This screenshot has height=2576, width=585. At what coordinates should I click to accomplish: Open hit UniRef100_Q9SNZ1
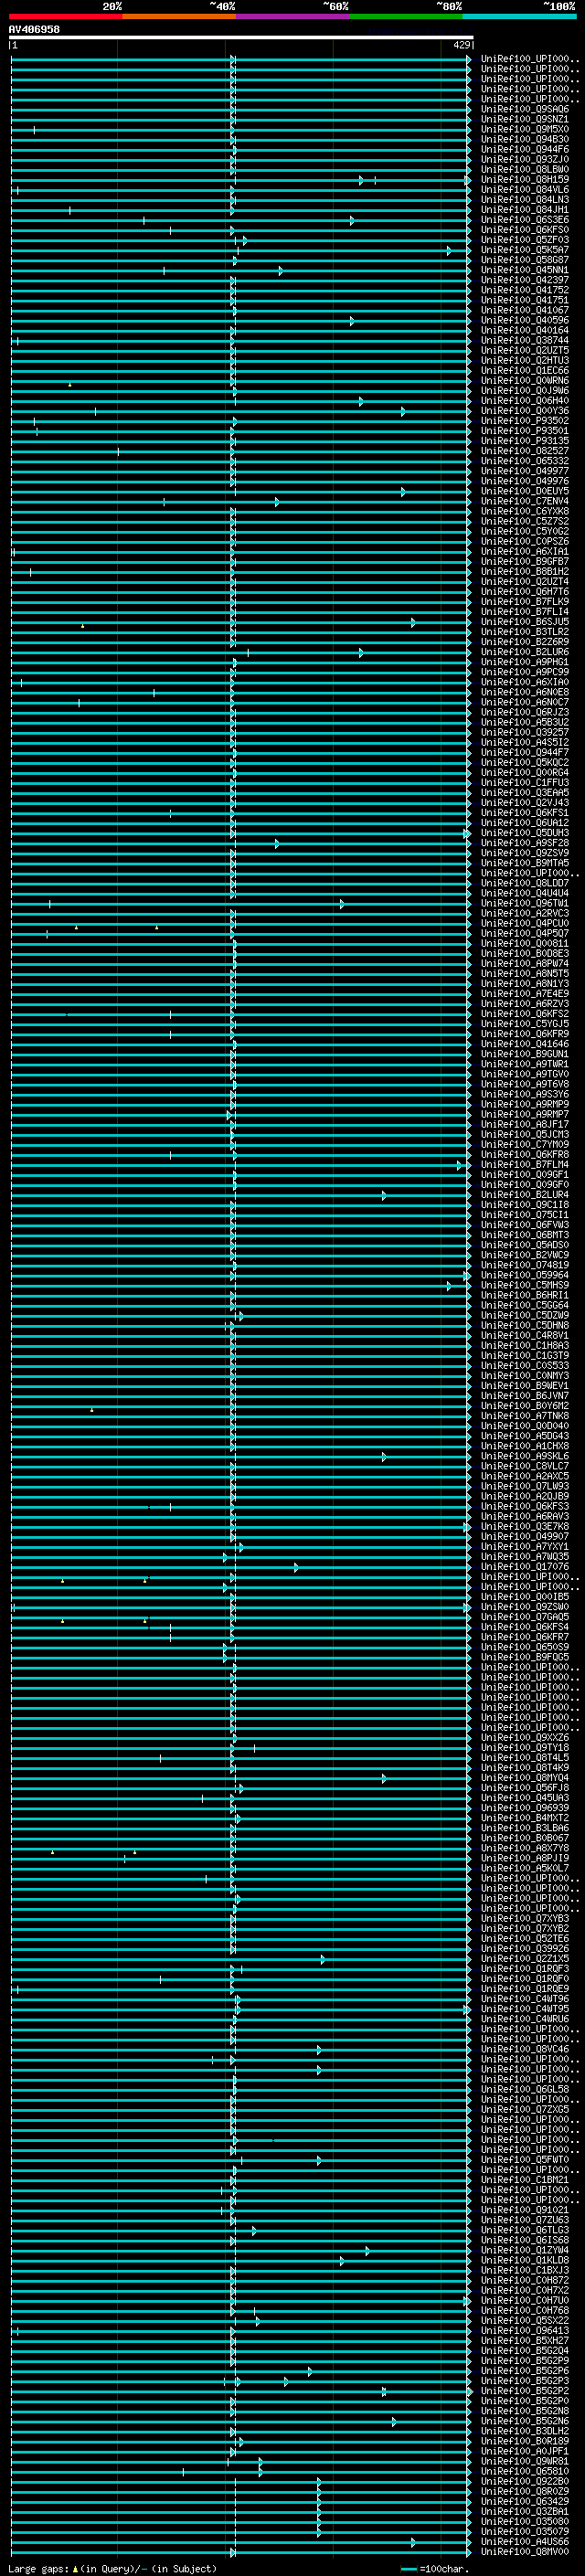[524, 119]
